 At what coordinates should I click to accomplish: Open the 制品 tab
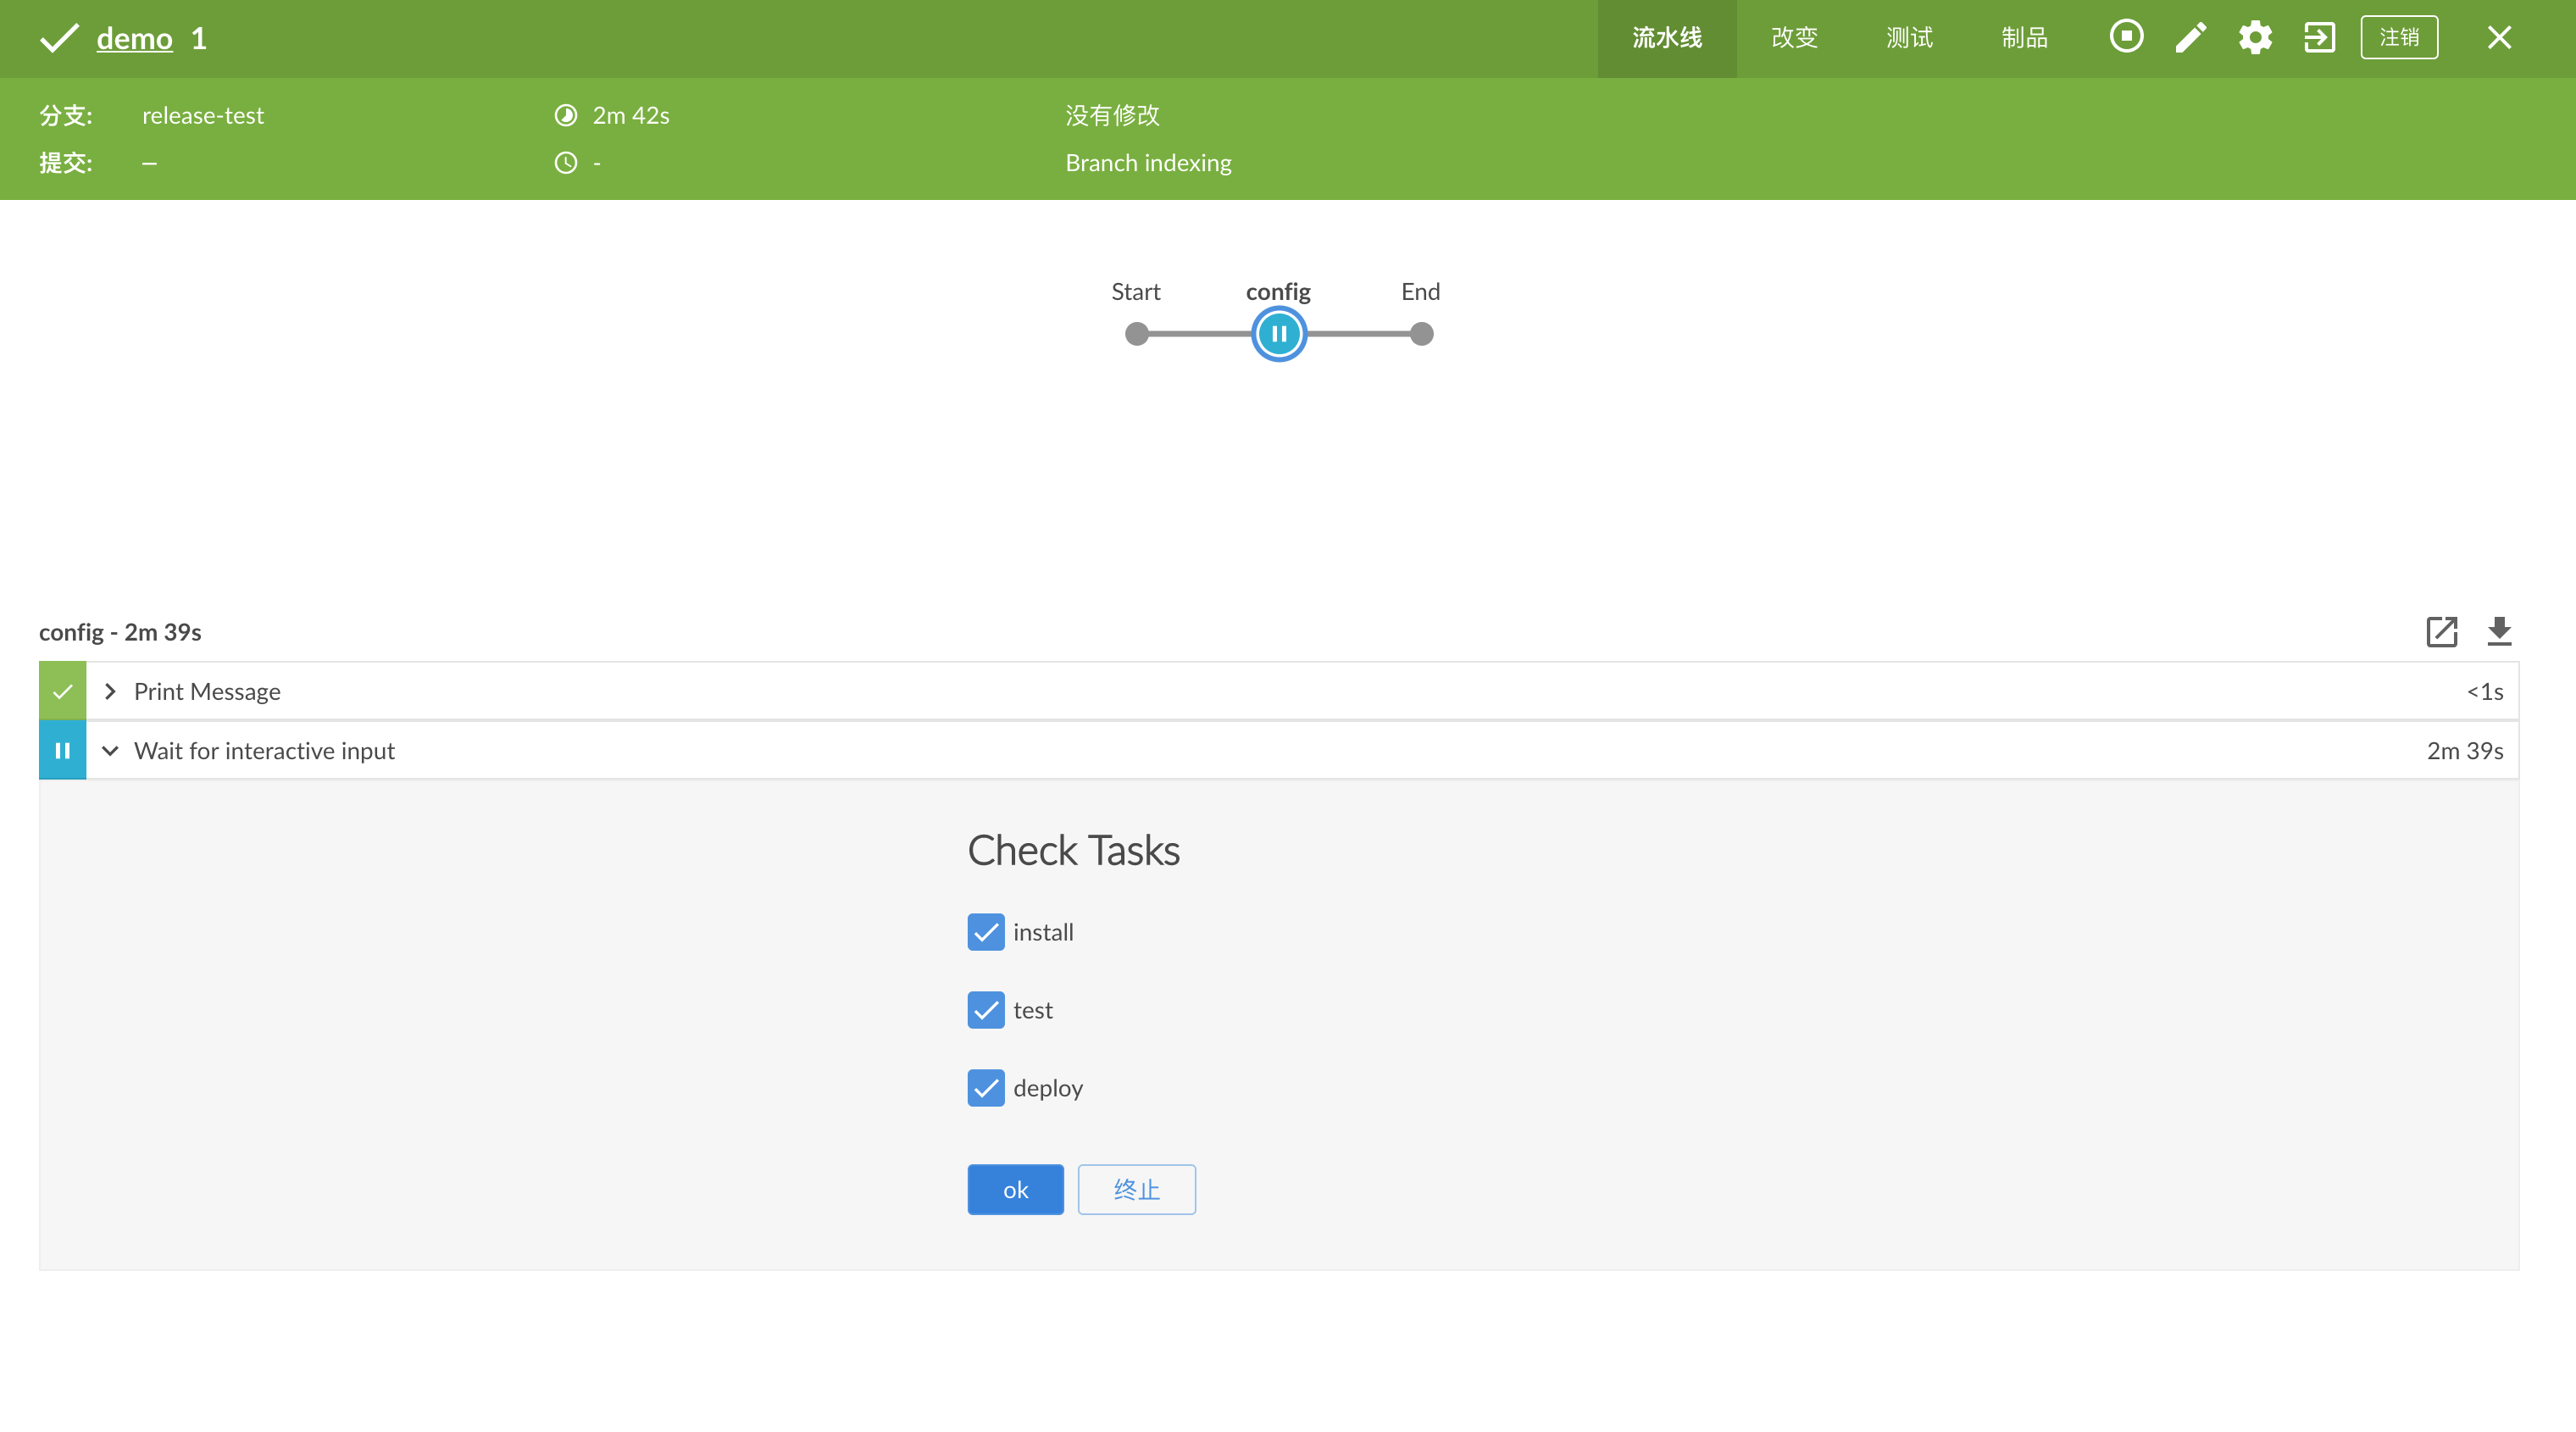[x=2024, y=38]
